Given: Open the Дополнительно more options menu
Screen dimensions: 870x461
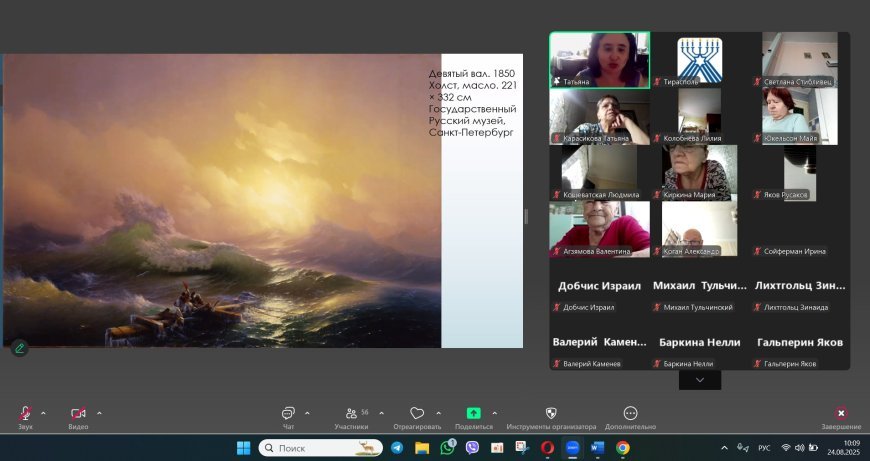Looking at the screenshot, I should coord(630,417).
